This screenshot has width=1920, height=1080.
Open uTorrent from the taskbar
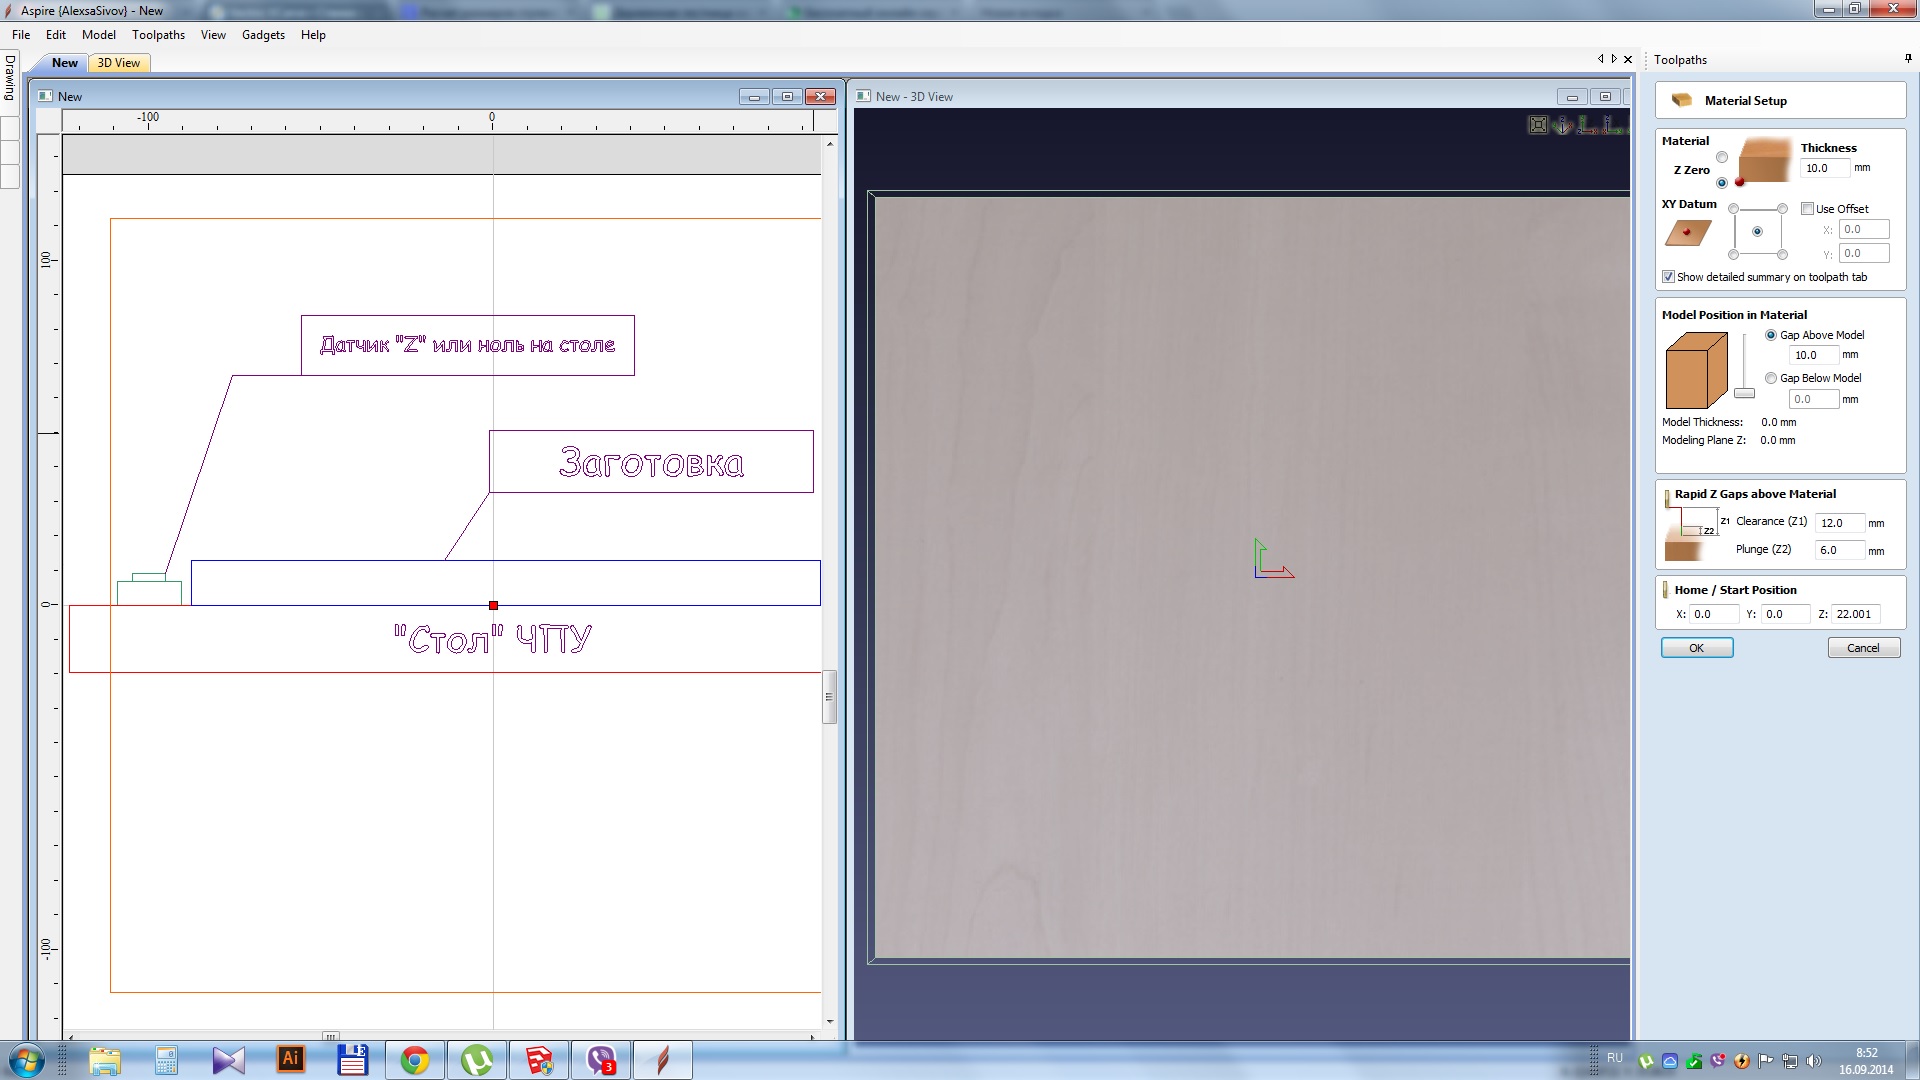(x=476, y=1060)
